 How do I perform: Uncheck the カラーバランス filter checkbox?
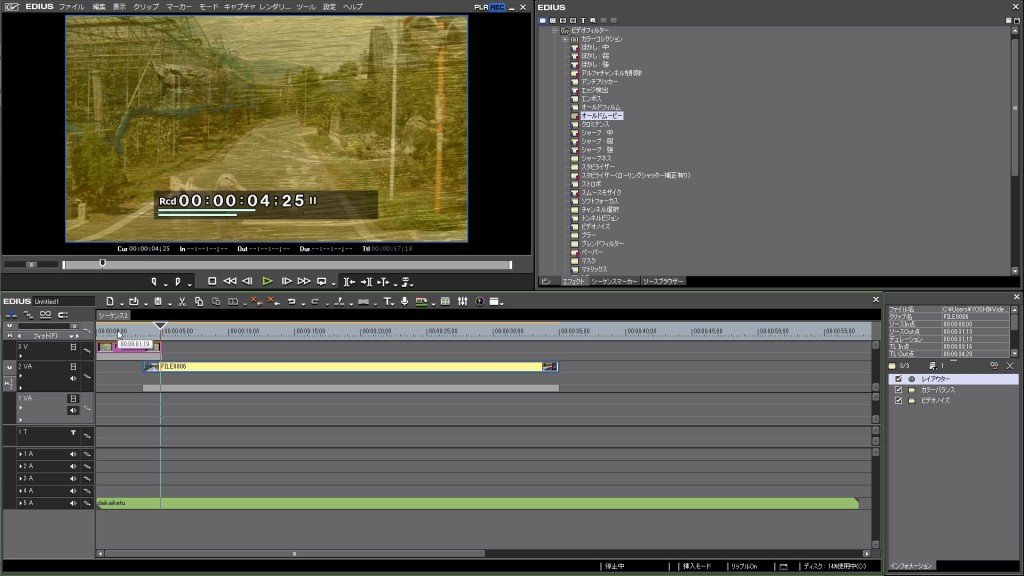pos(899,390)
